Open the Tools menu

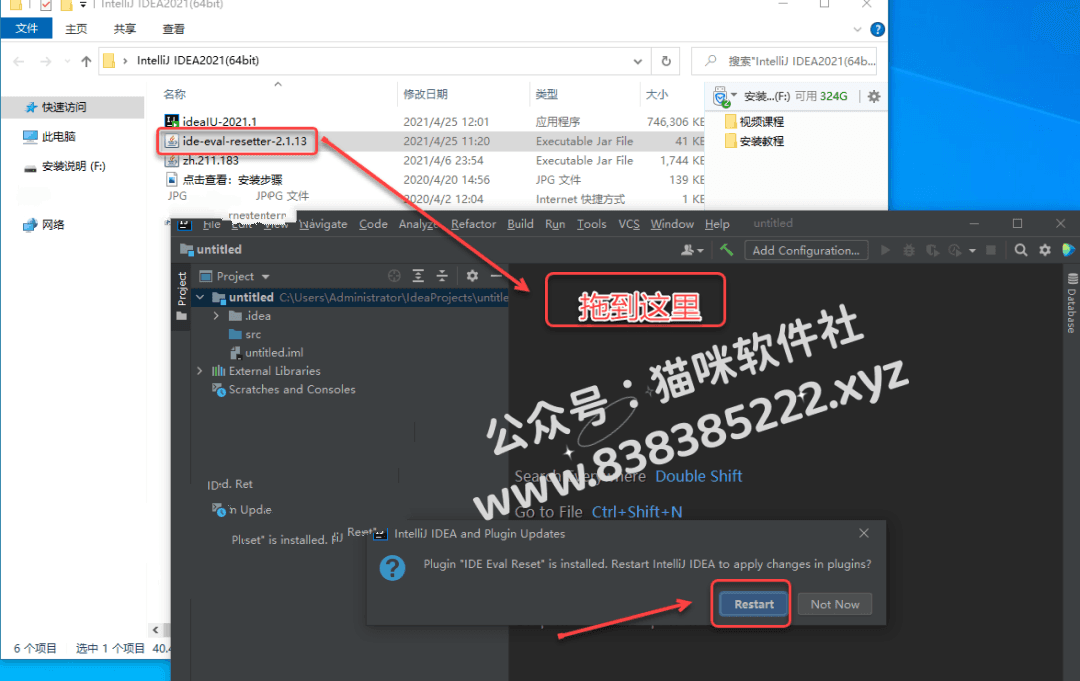click(592, 224)
